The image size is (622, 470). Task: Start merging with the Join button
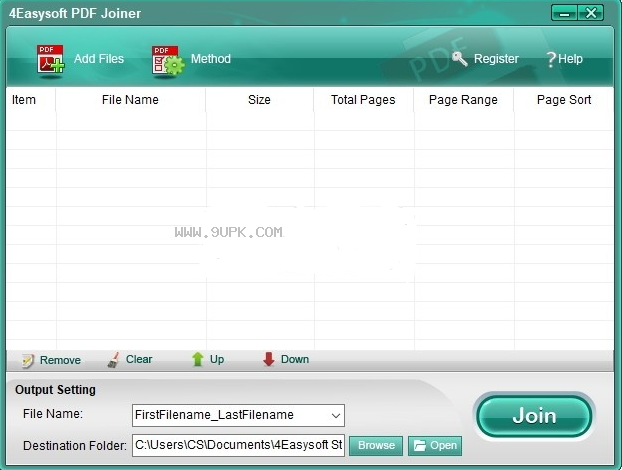tap(534, 416)
